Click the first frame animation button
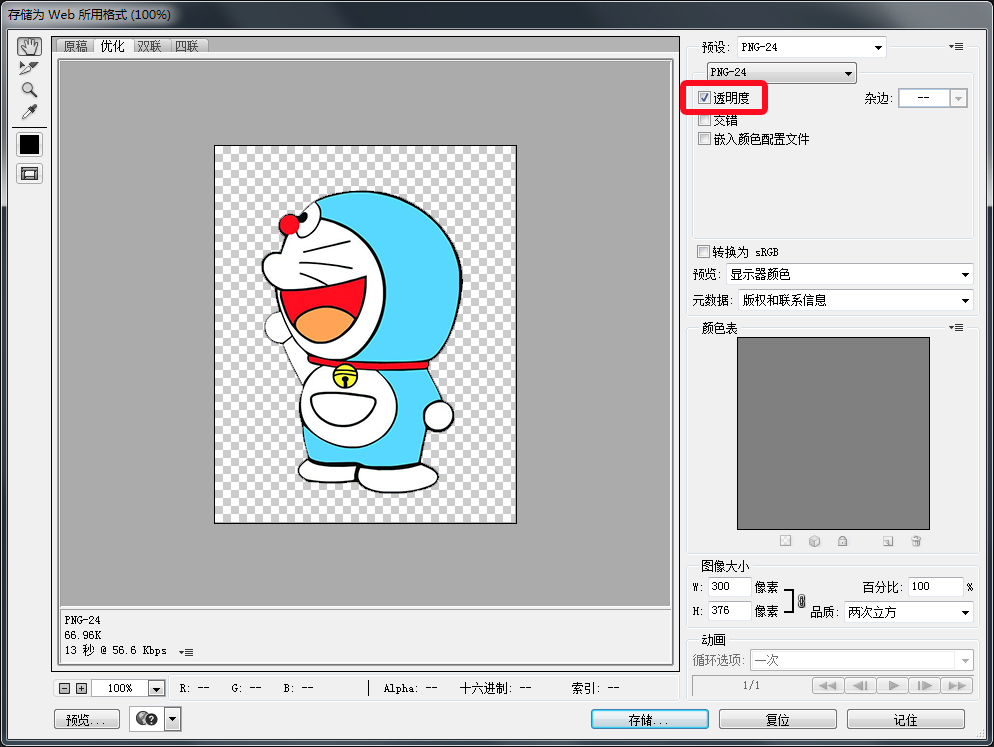The image size is (994, 747). (x=828, y=685)
